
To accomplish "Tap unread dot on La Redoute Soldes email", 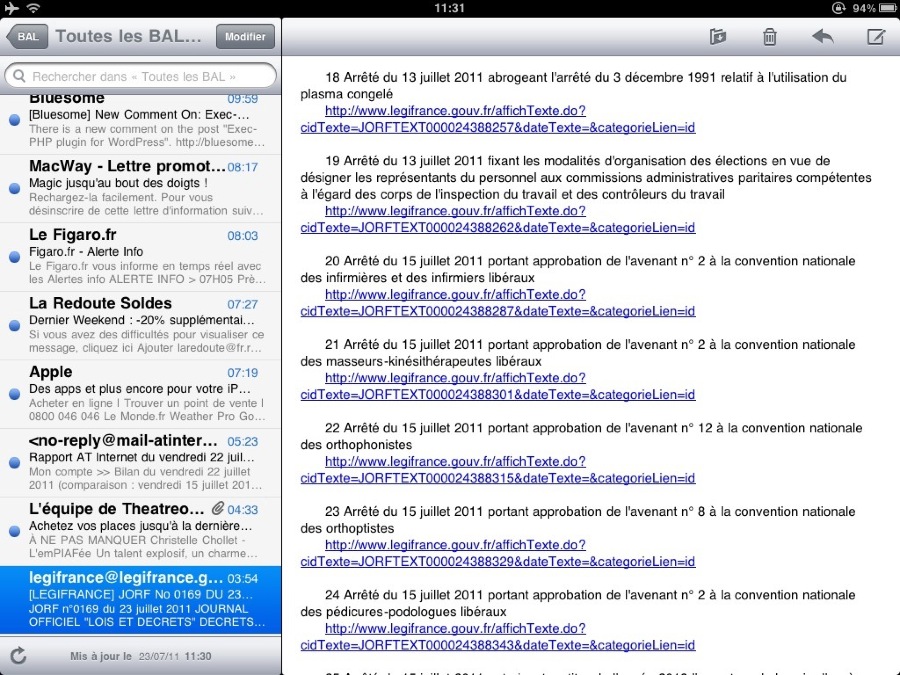I will pyautogui.click(x=14, y=326).
